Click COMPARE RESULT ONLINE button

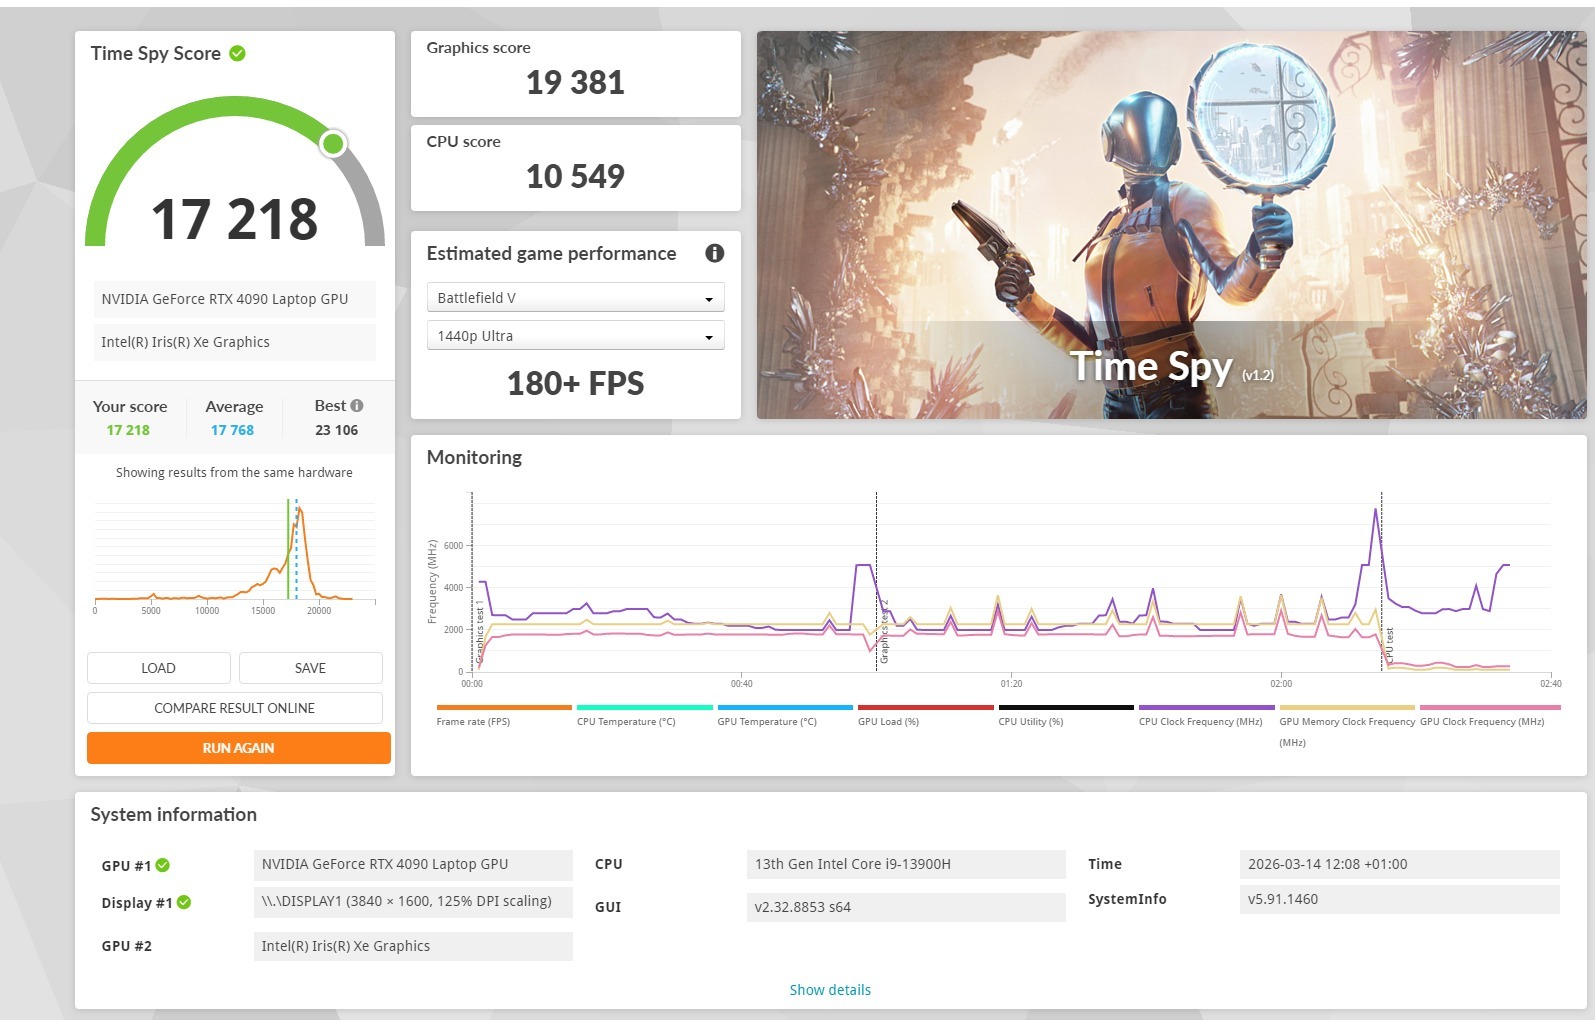coord(235,708)
